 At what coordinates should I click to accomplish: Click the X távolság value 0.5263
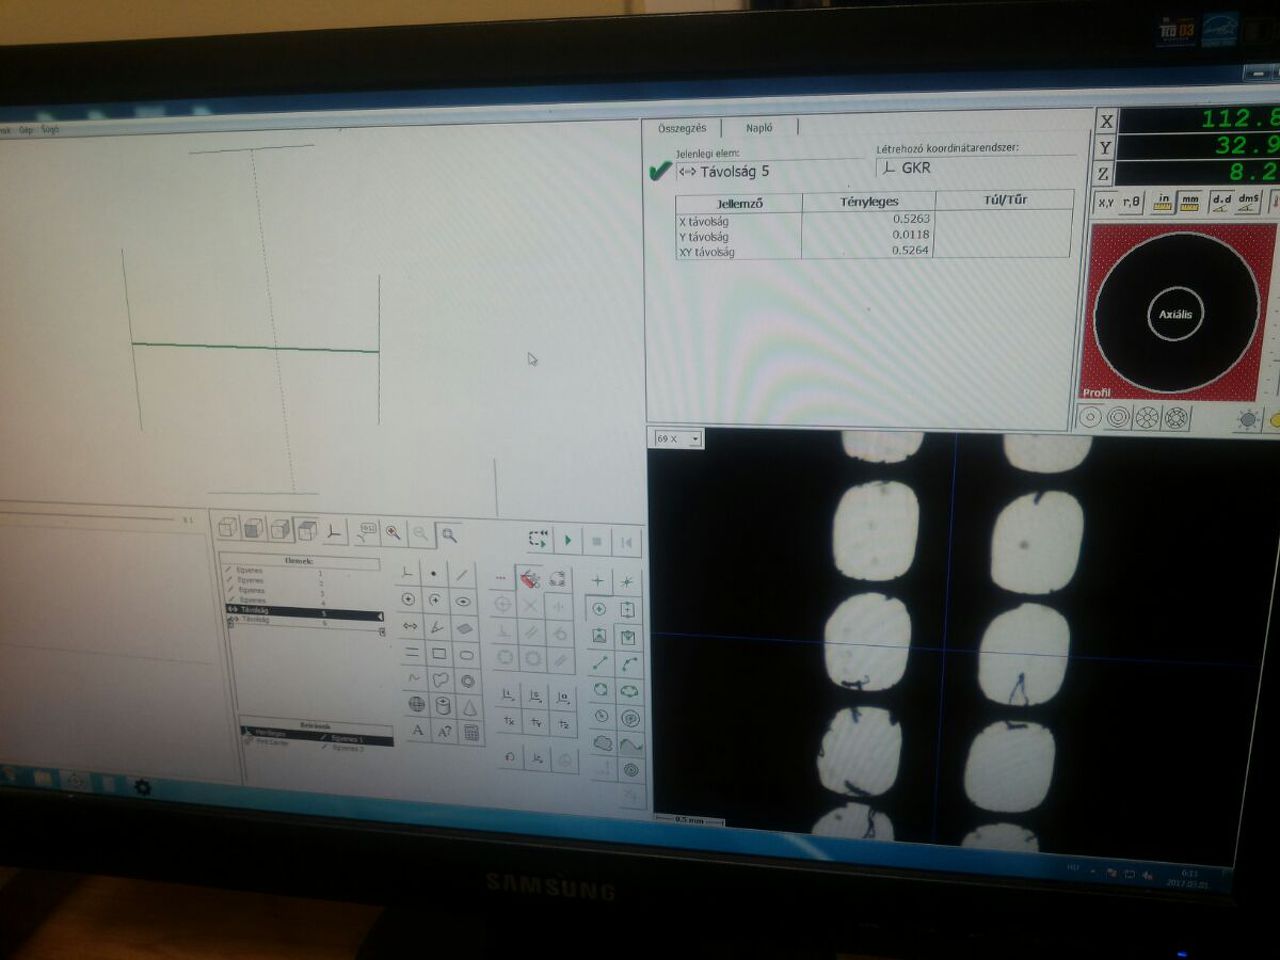pyautogui.click(x=911, y=218)
